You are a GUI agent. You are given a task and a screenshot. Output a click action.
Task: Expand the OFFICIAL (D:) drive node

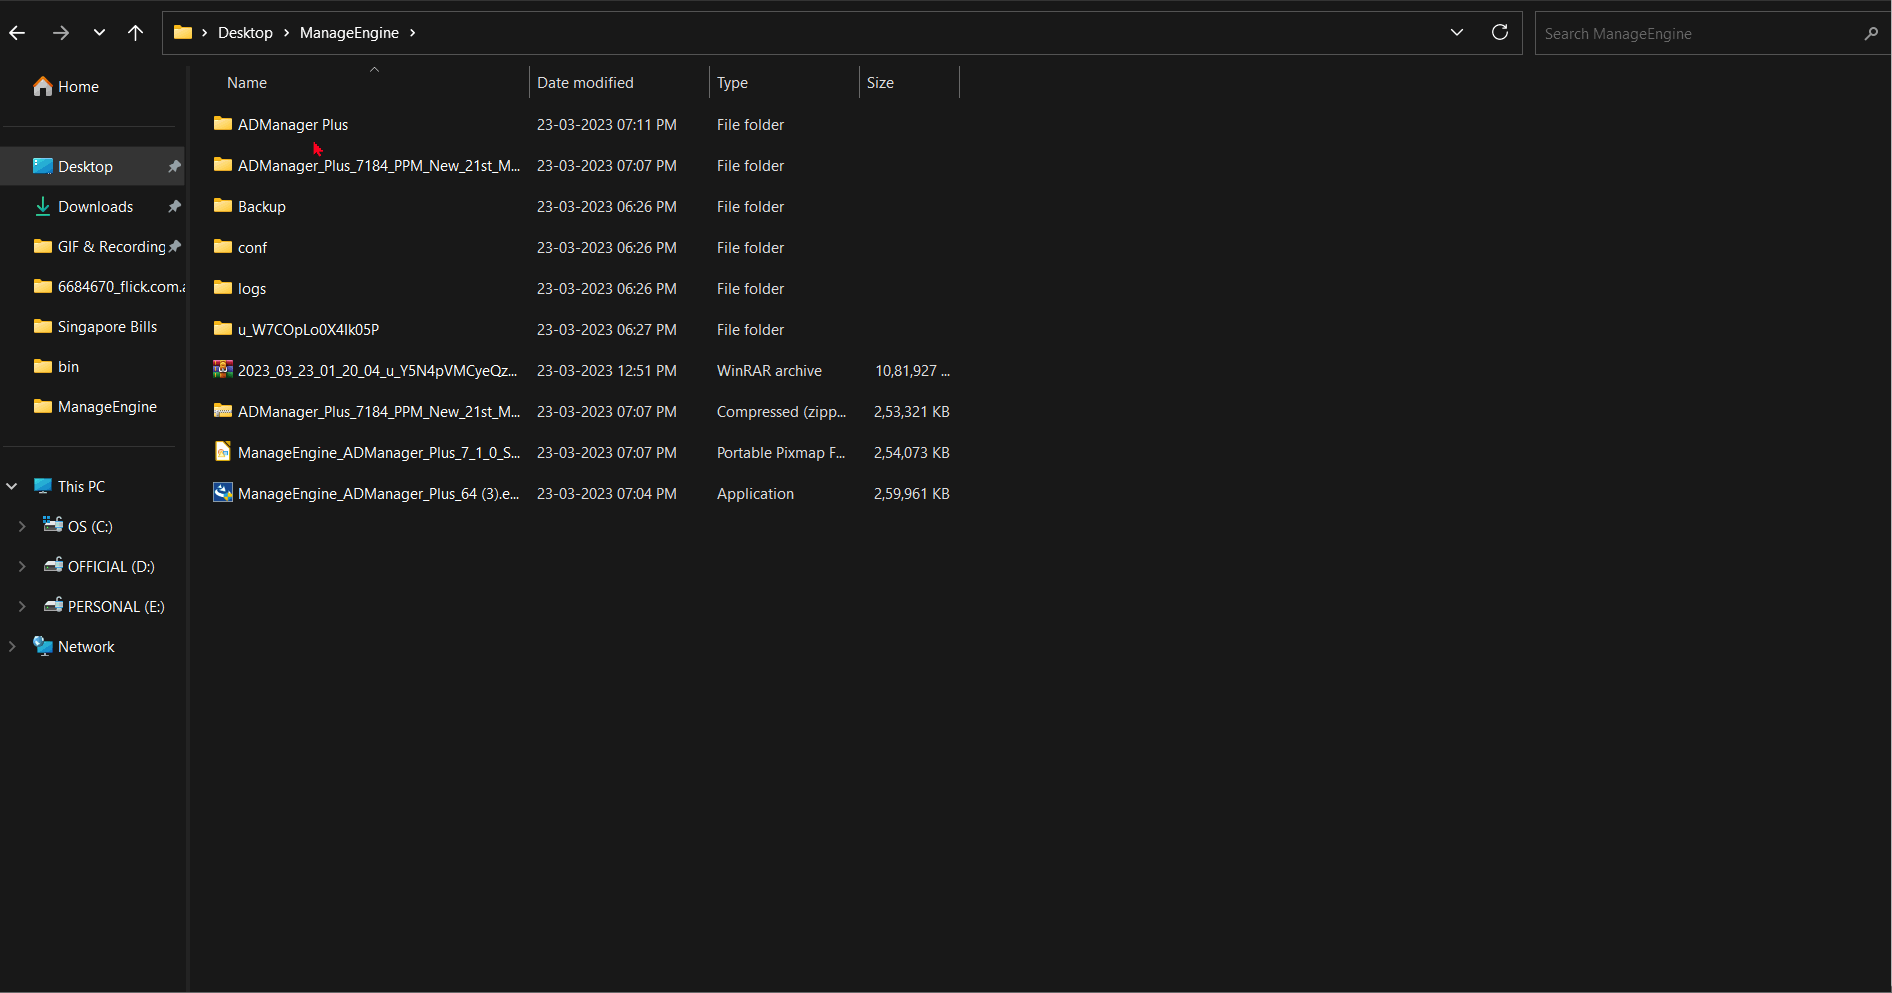(x=22, y=567)
